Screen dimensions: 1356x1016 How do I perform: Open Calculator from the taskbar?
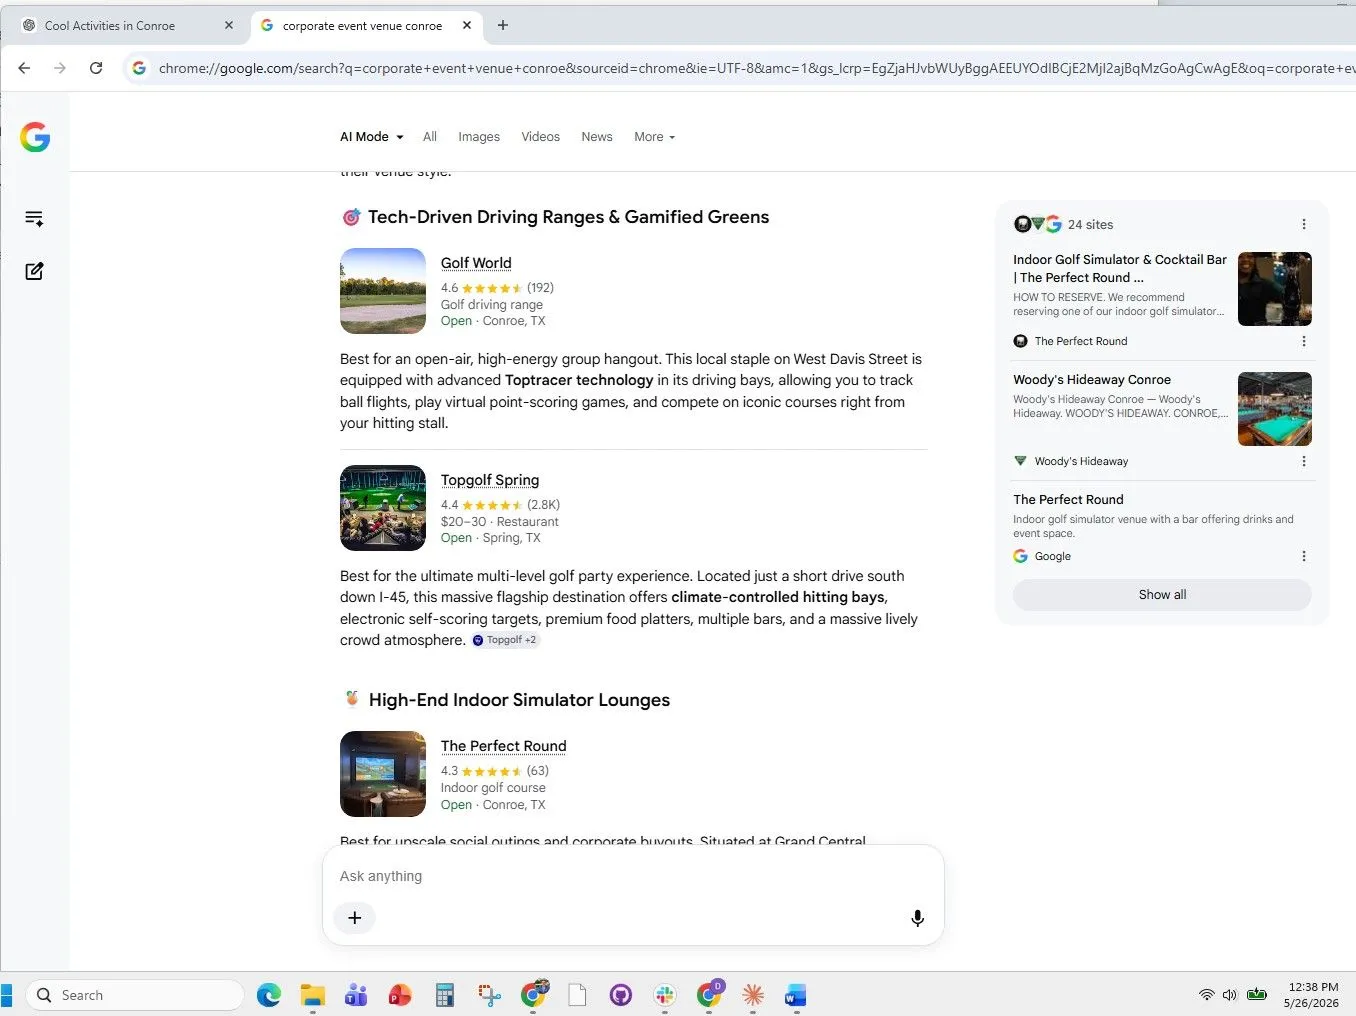coord(445,995)
